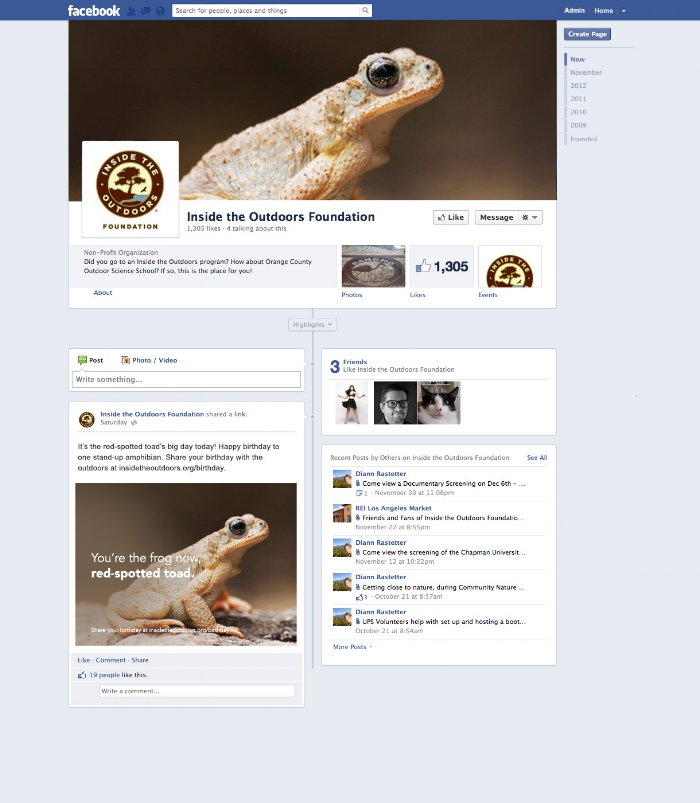Jump to 2012 on the timeline
The image size is (700, 803).
(578, 86)
